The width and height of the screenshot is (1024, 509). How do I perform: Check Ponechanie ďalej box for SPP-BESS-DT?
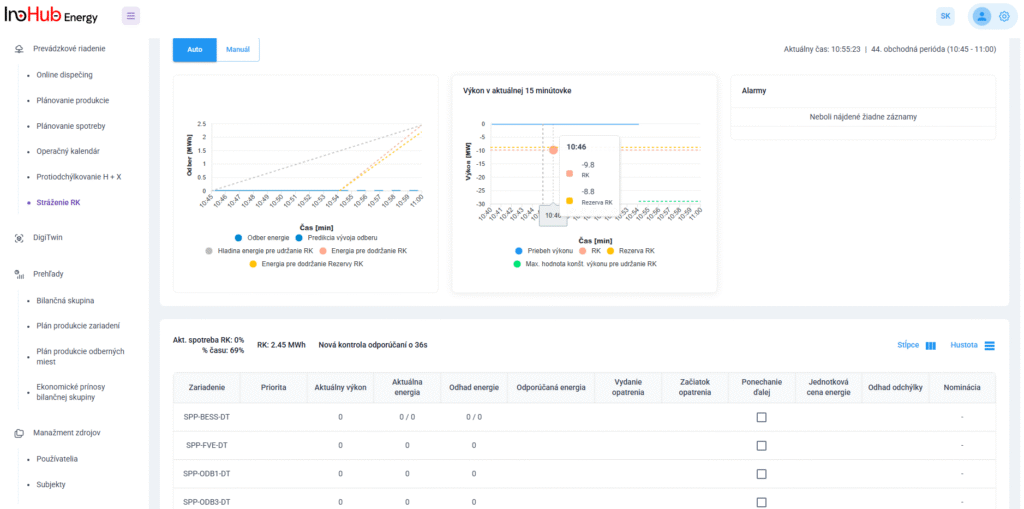761,417
